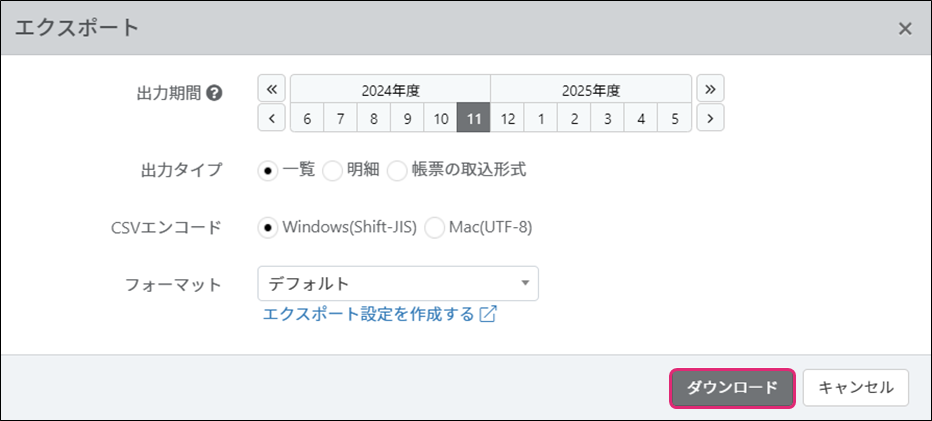Go to next month with single-right arrow
The height and width of the screenshot is (421, 932).
coord(710,118)
